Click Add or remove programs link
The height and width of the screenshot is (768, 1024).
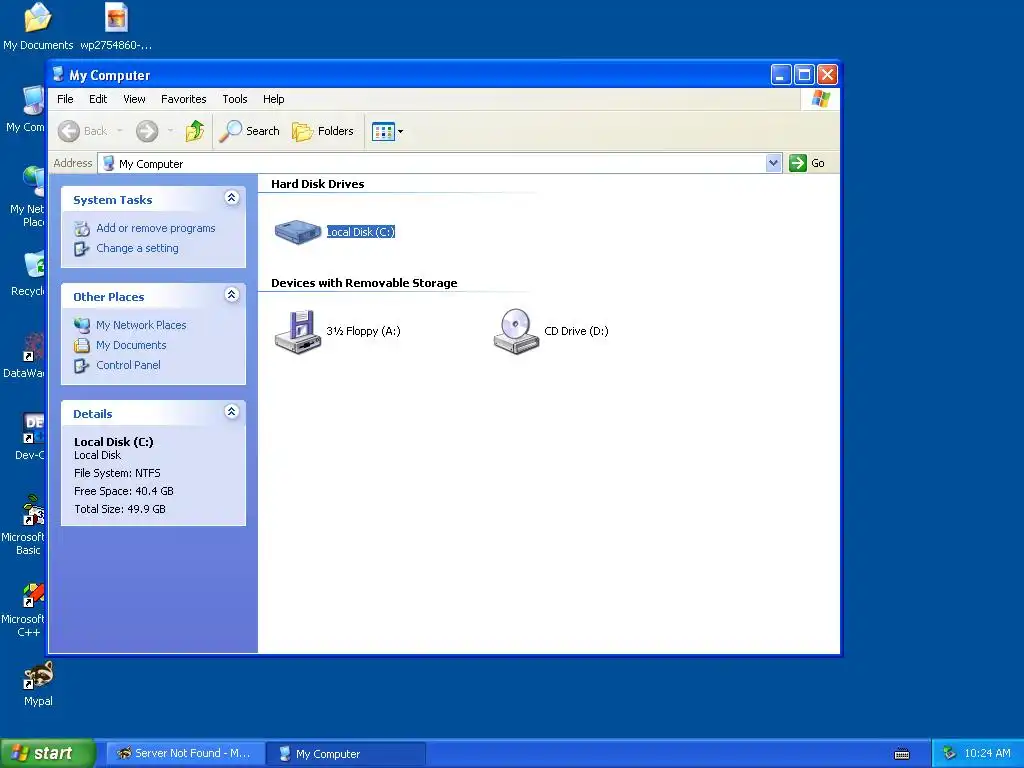(x=155, y=228)
